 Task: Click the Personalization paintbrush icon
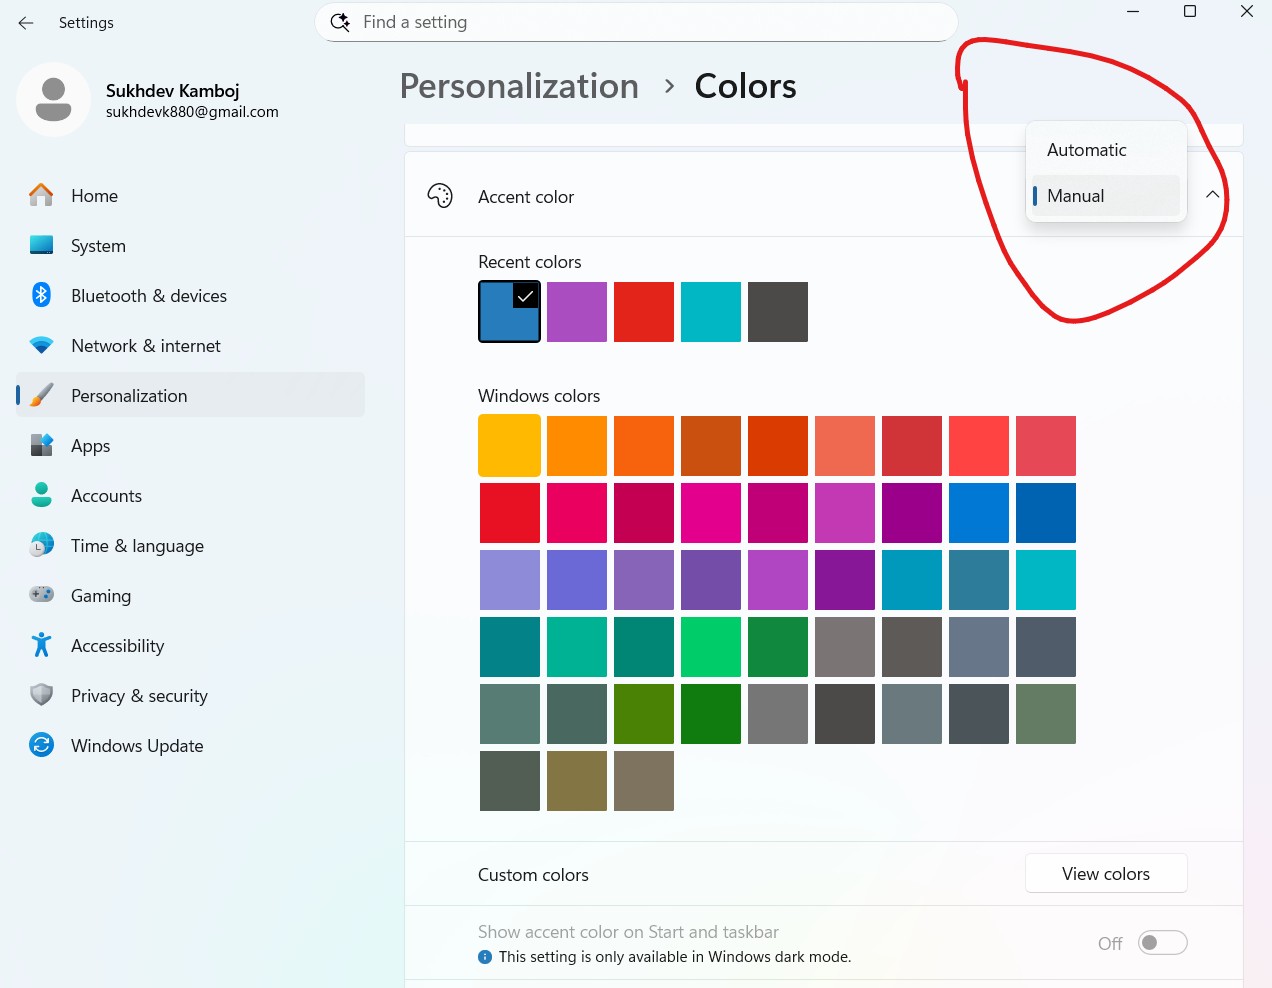point(40,395)
